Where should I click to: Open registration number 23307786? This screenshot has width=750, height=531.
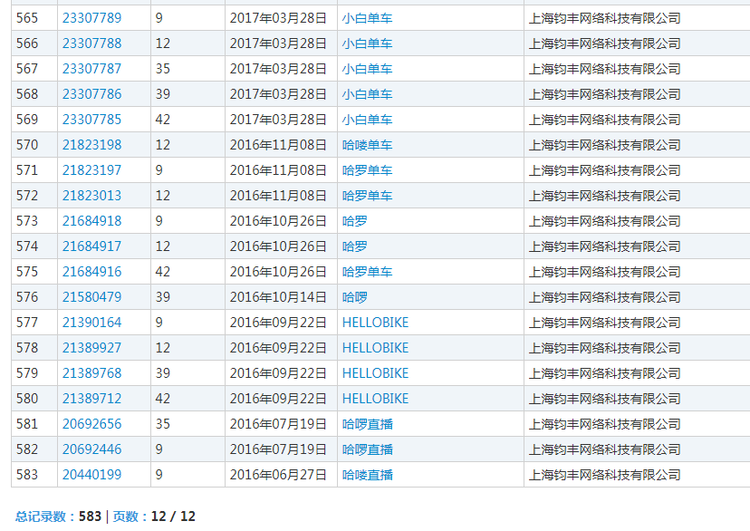[92, 94]
